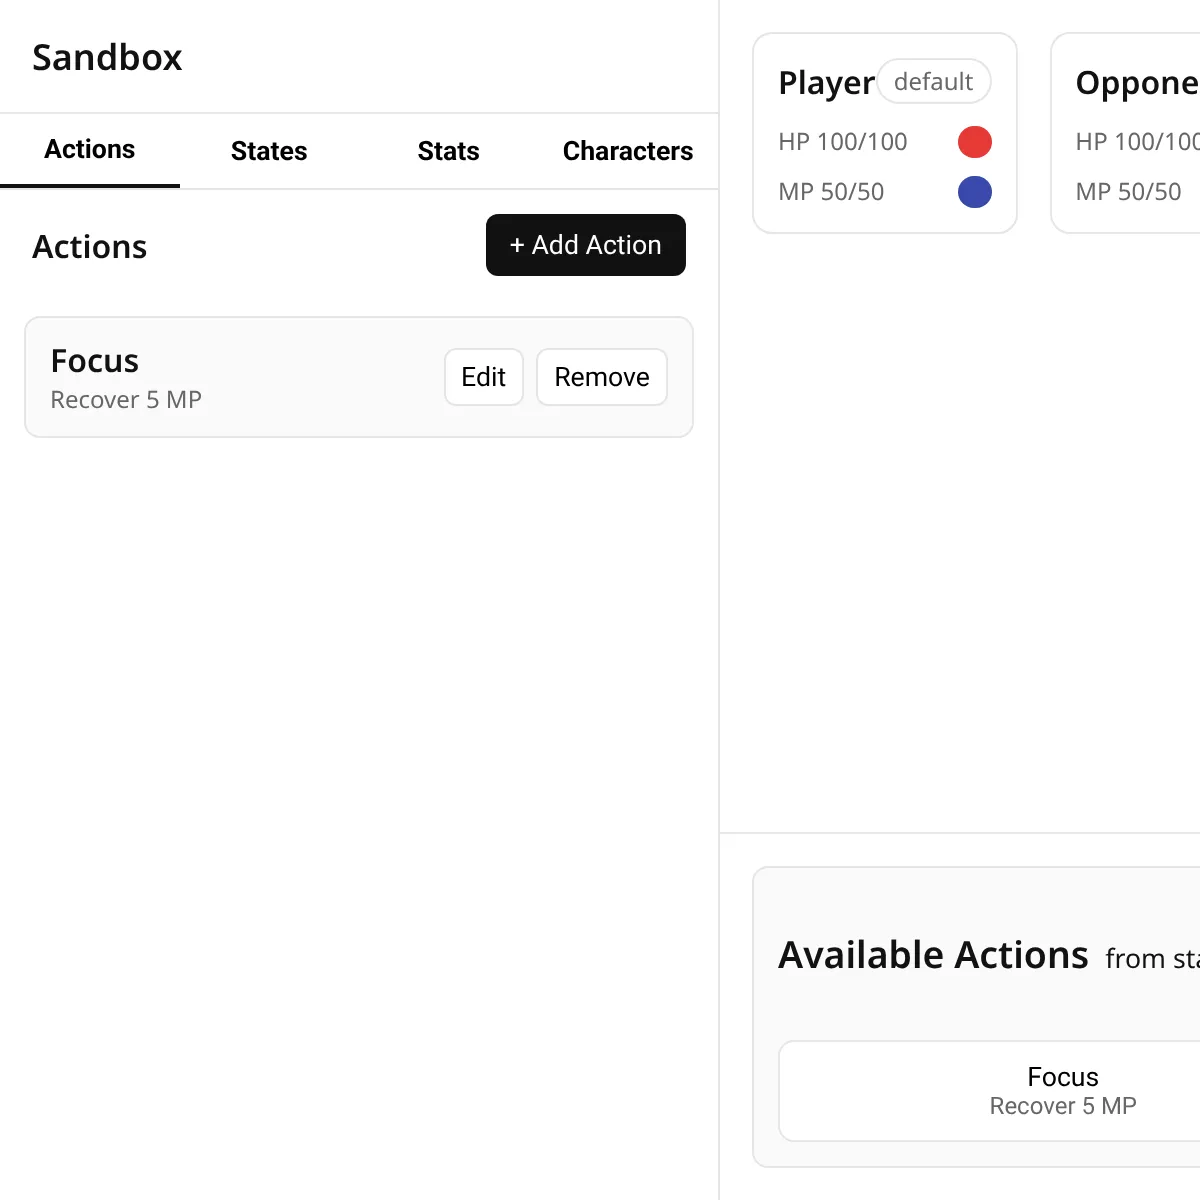Click Opponent's MP 50/50 label
The height and width of the screenshot is (1200, 1200).
1128,192
